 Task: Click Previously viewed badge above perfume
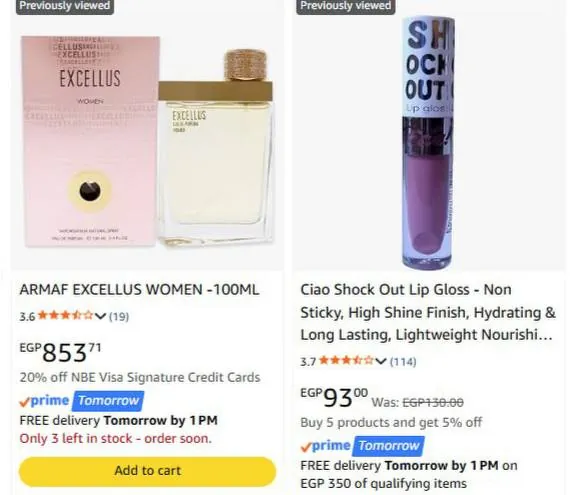pos(64,6)
